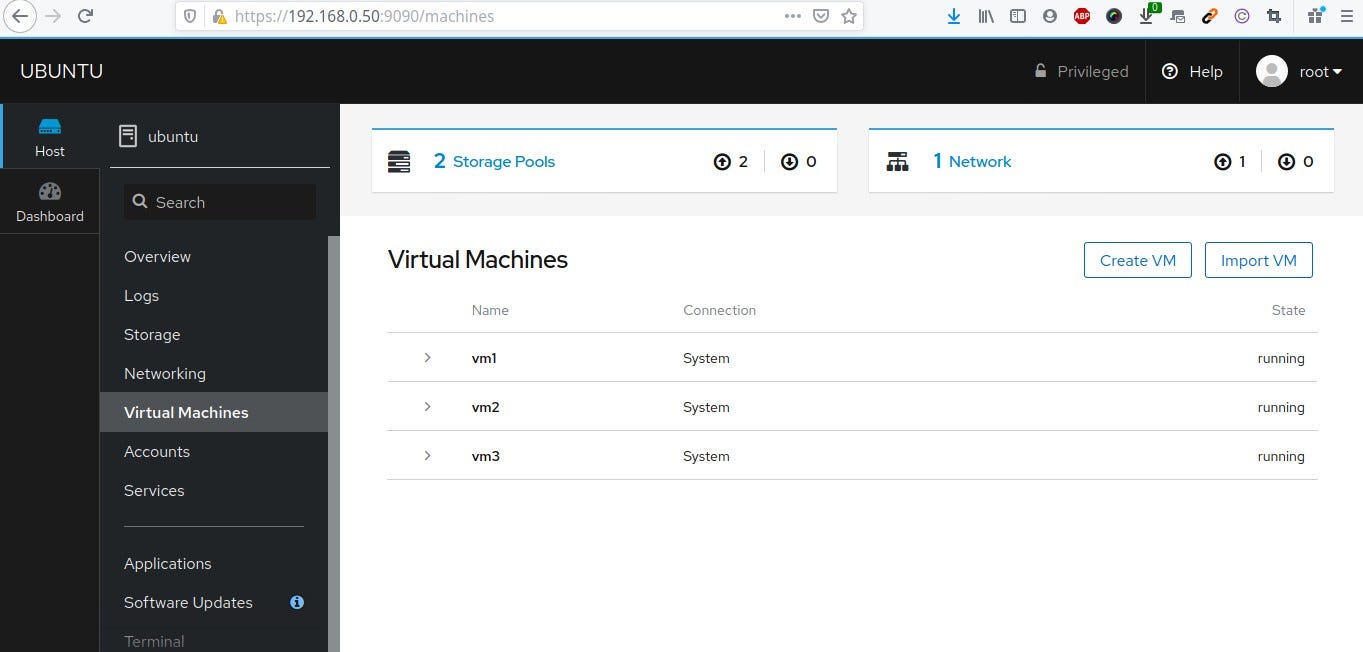Open the Accounts page
The width and height of the screenshot is (1363, 652).
point(157,451)
